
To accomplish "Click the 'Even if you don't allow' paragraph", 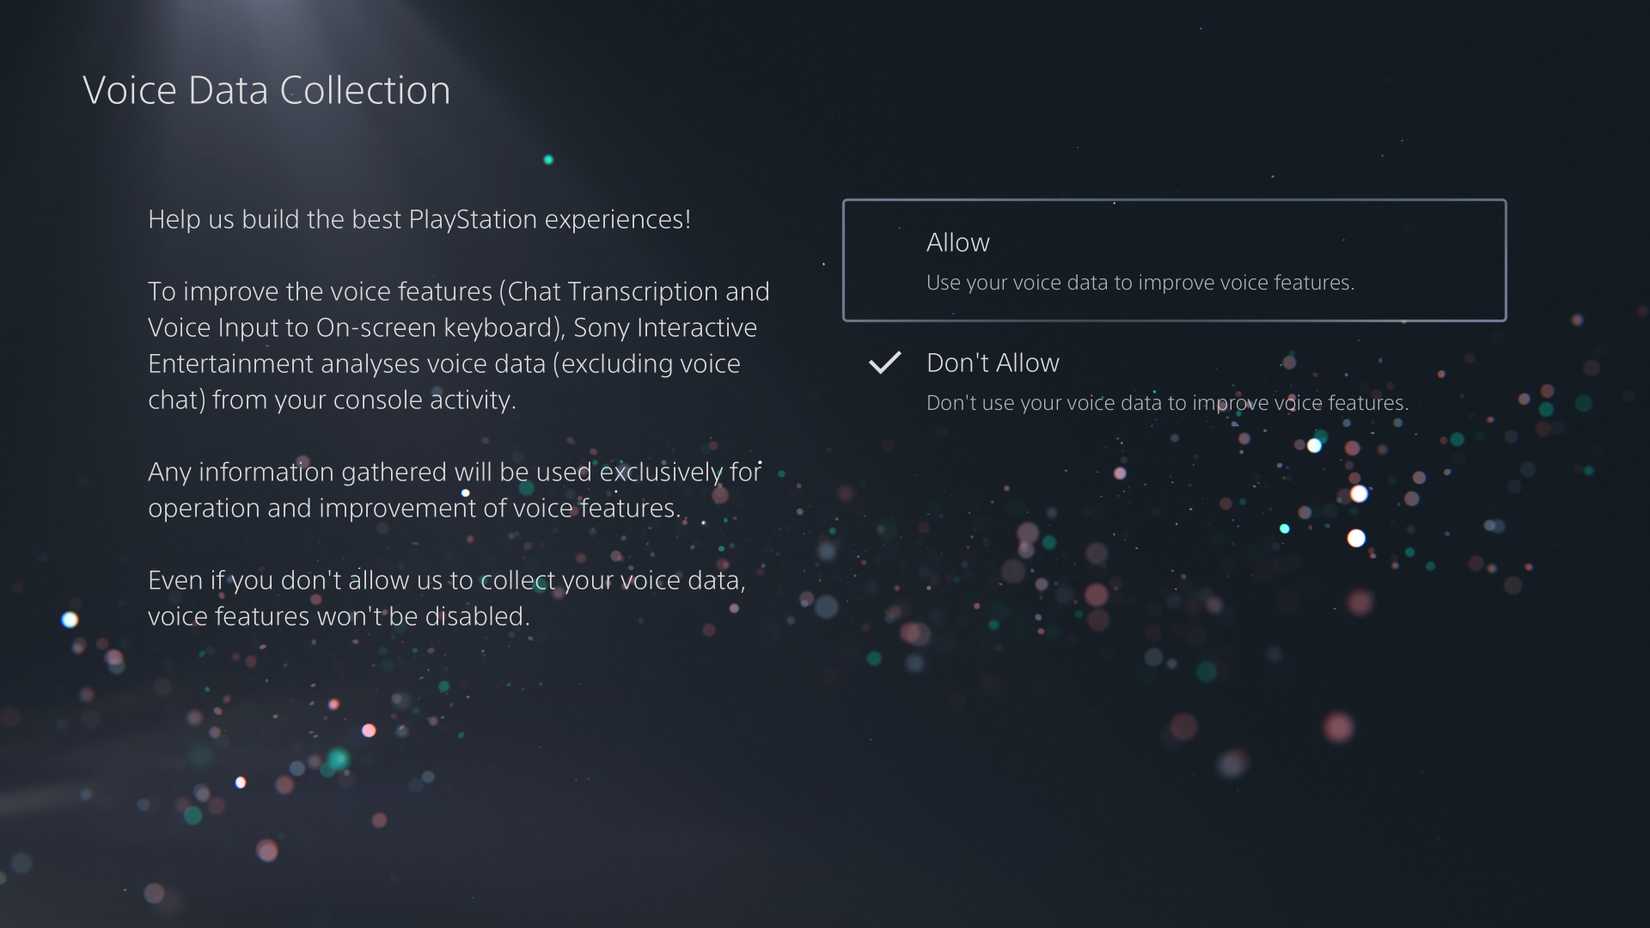I will 446,597.
